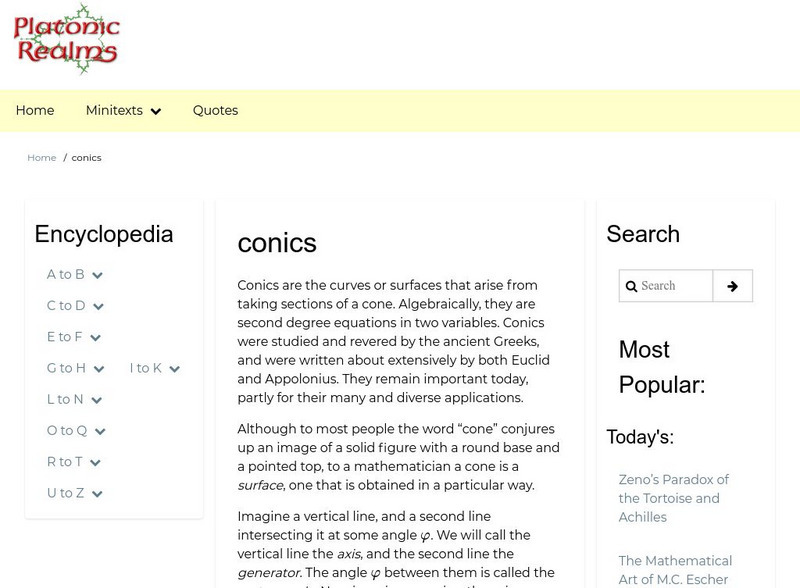Screen dimensions: 800x588
Task: Click the magnifier icon in search box
Action: click(631, 287)
